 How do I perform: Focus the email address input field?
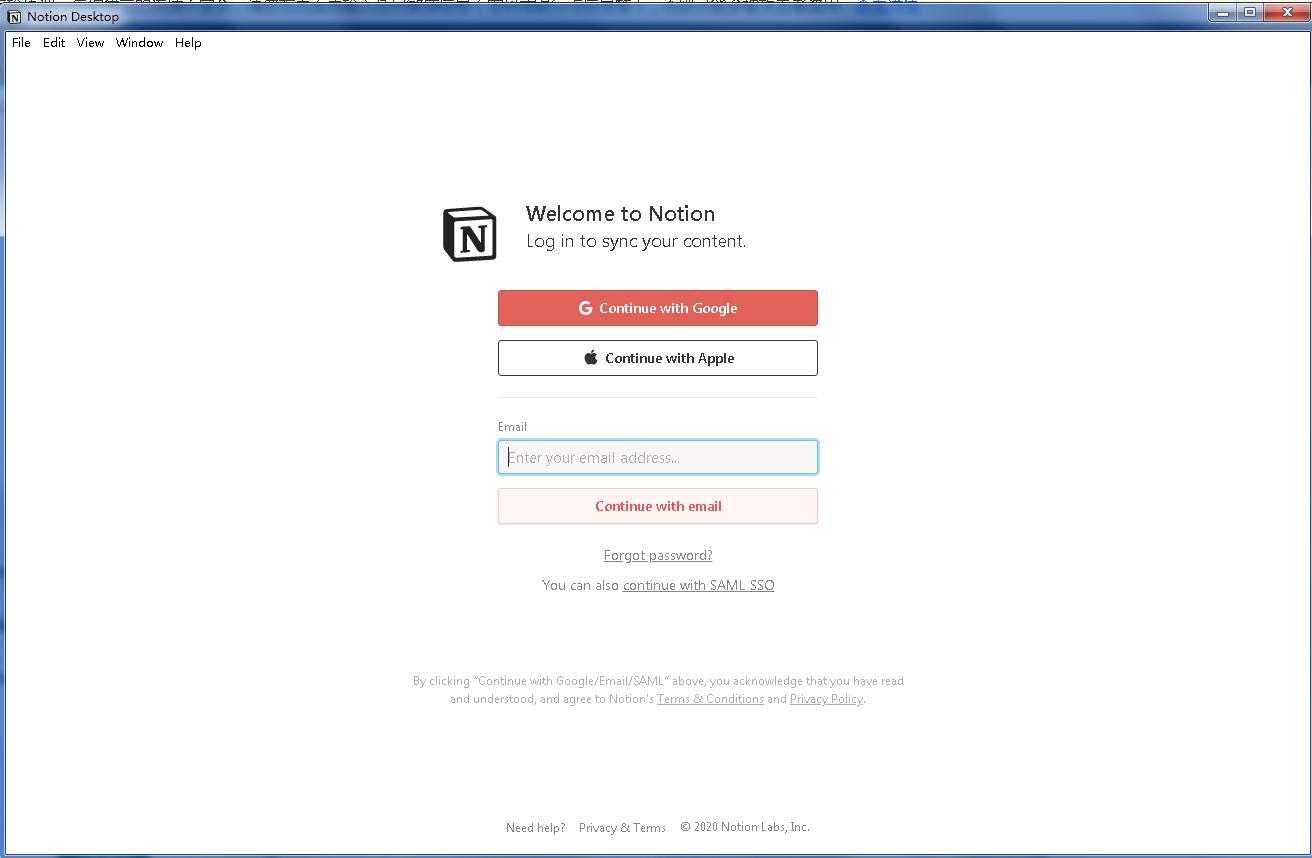pos(658,457)
